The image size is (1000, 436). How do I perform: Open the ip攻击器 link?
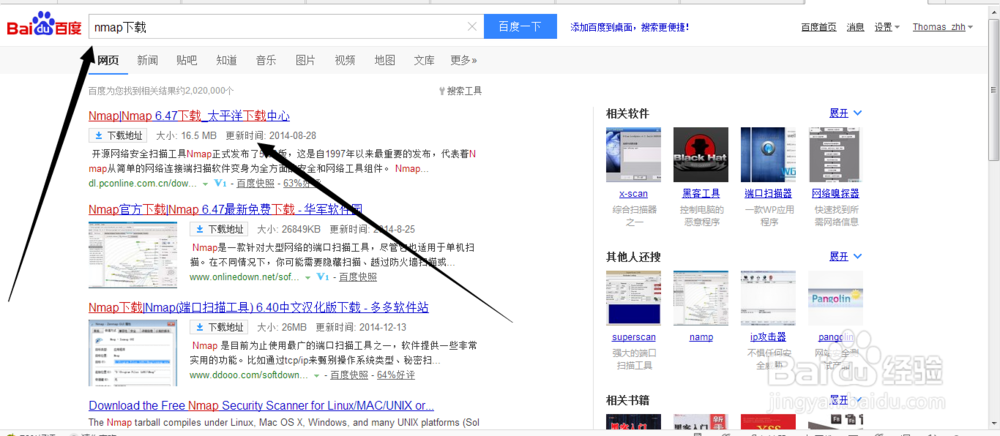pyautogui.click(x=768, y=337)
